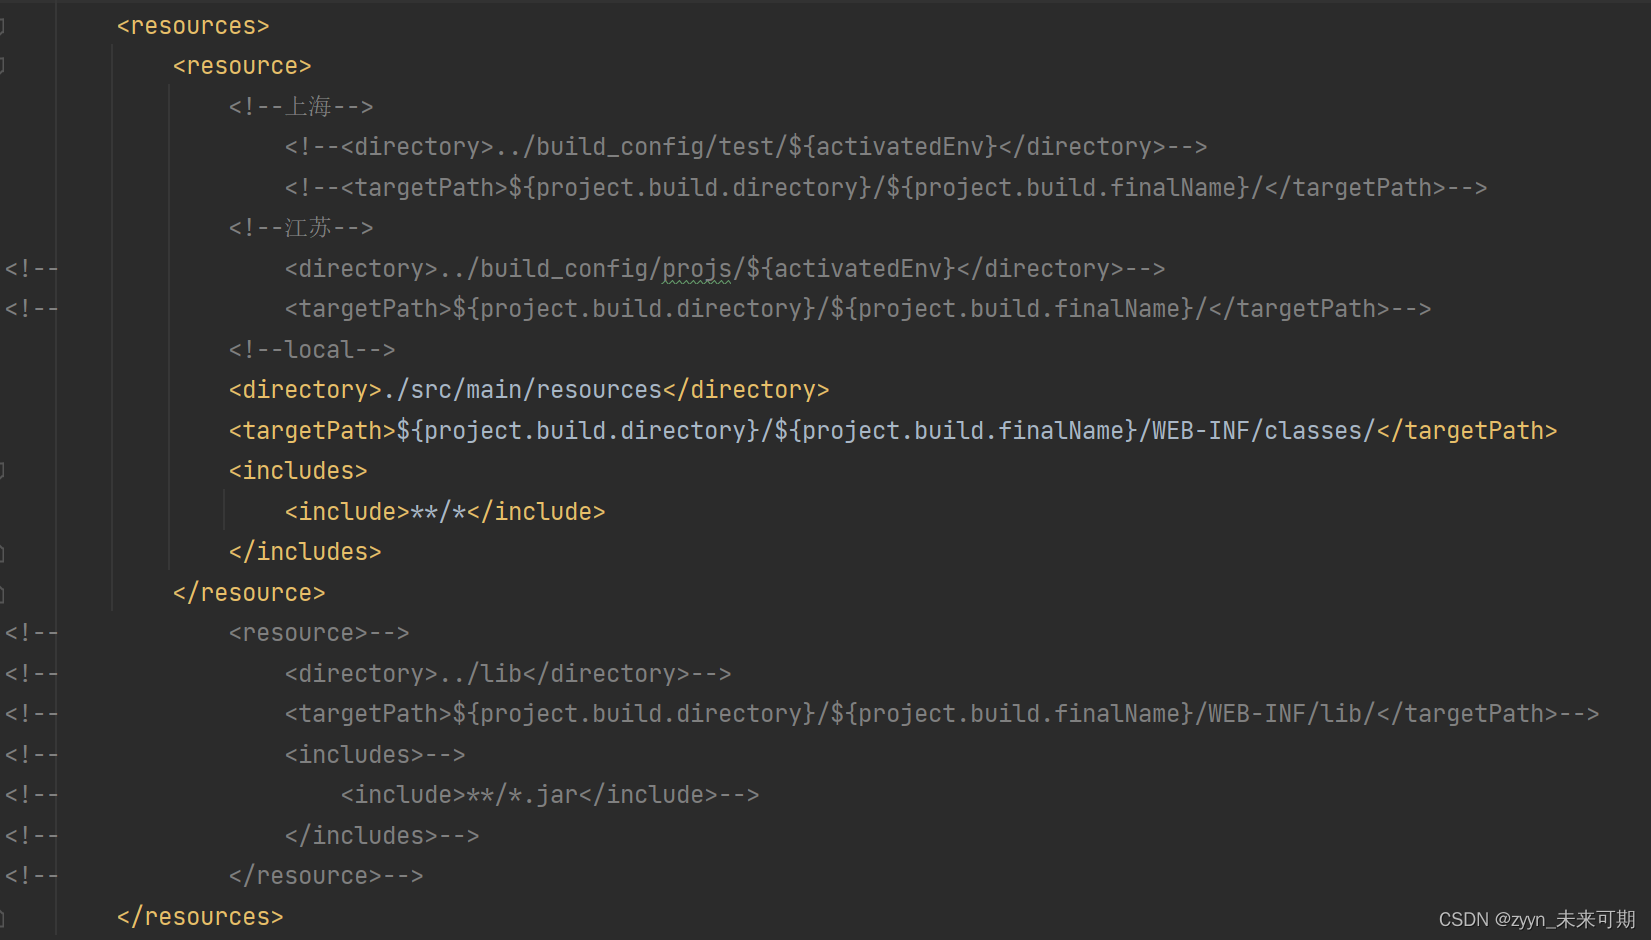
Task: Click the commented targetPath line under 江苏
Action: pos(858,309)
